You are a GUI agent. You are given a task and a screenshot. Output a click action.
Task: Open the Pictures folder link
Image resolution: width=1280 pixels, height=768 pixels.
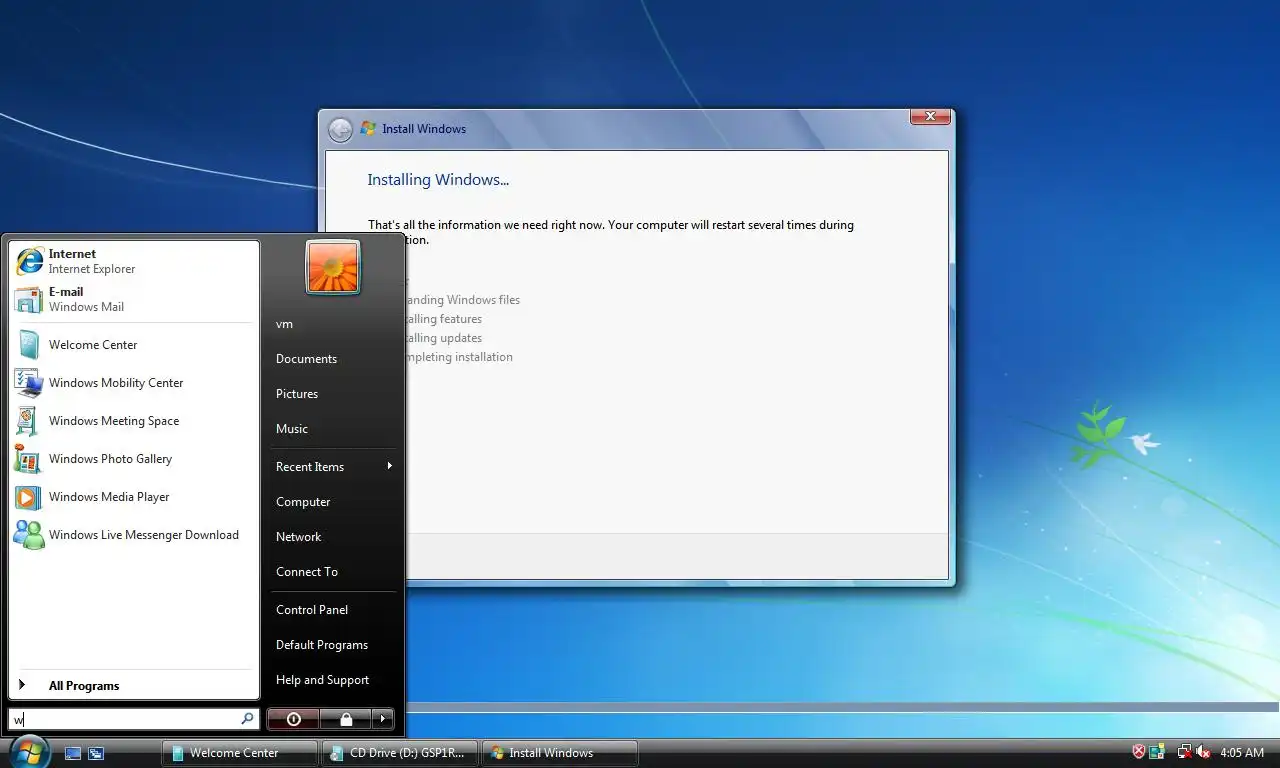[332, 394]
